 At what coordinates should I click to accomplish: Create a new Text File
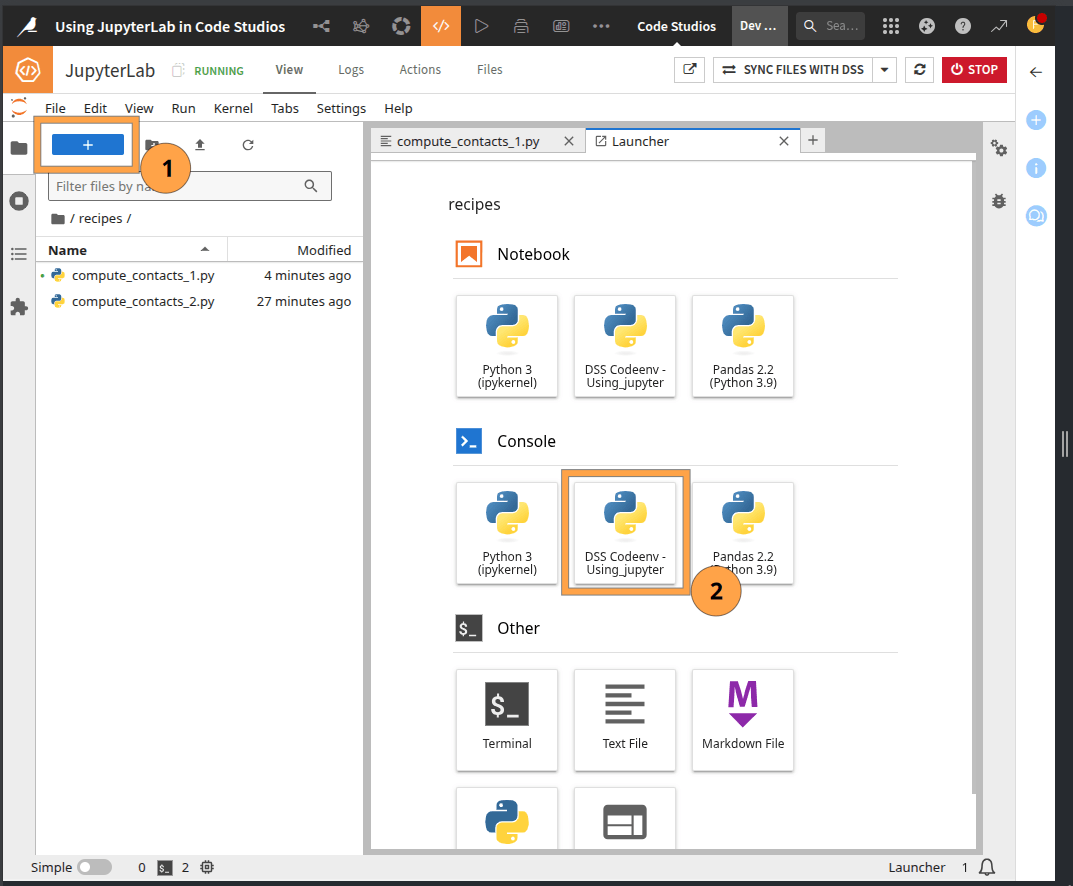pos(625,720)
